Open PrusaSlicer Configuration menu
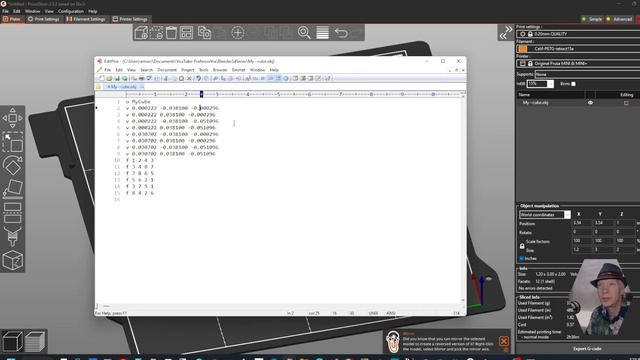Viewport: 640px width, 360px height. [x=71, y=11]
